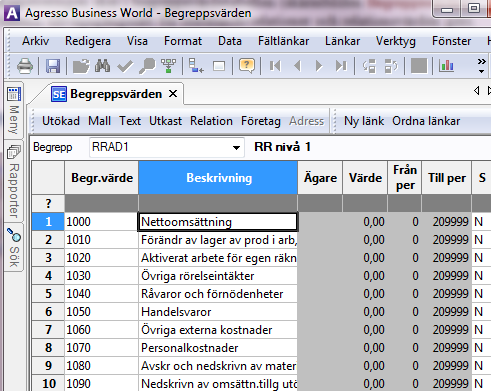Viewport: 491px width, 391px height.
Task: Click the 1030 value cell
Action: click(101, 276)
